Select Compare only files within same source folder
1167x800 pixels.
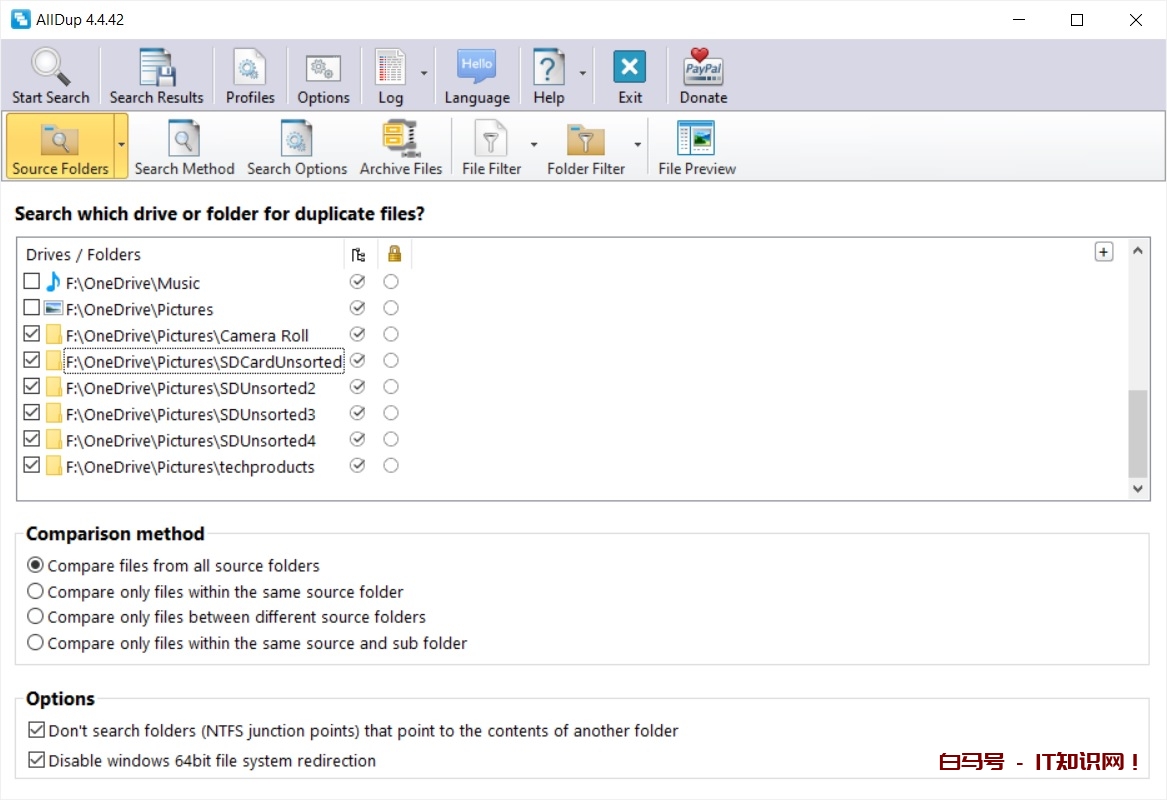point(36,591)
